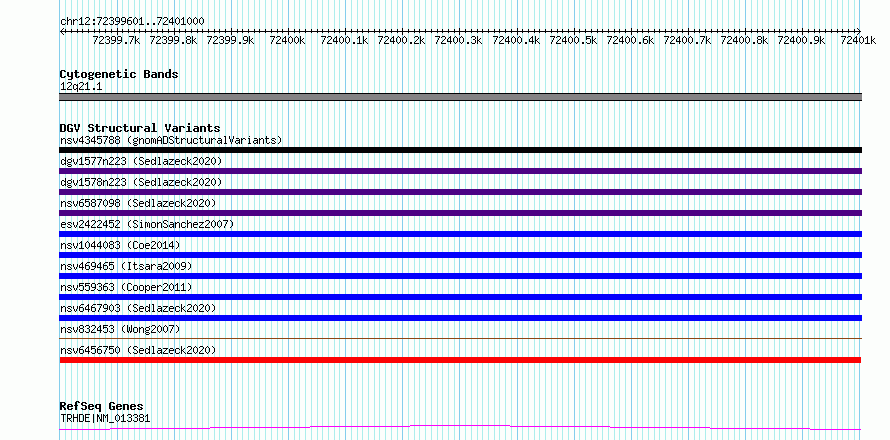
Task: Click the red nsv6456750 variant bar
Action: (x=460, y=360)
